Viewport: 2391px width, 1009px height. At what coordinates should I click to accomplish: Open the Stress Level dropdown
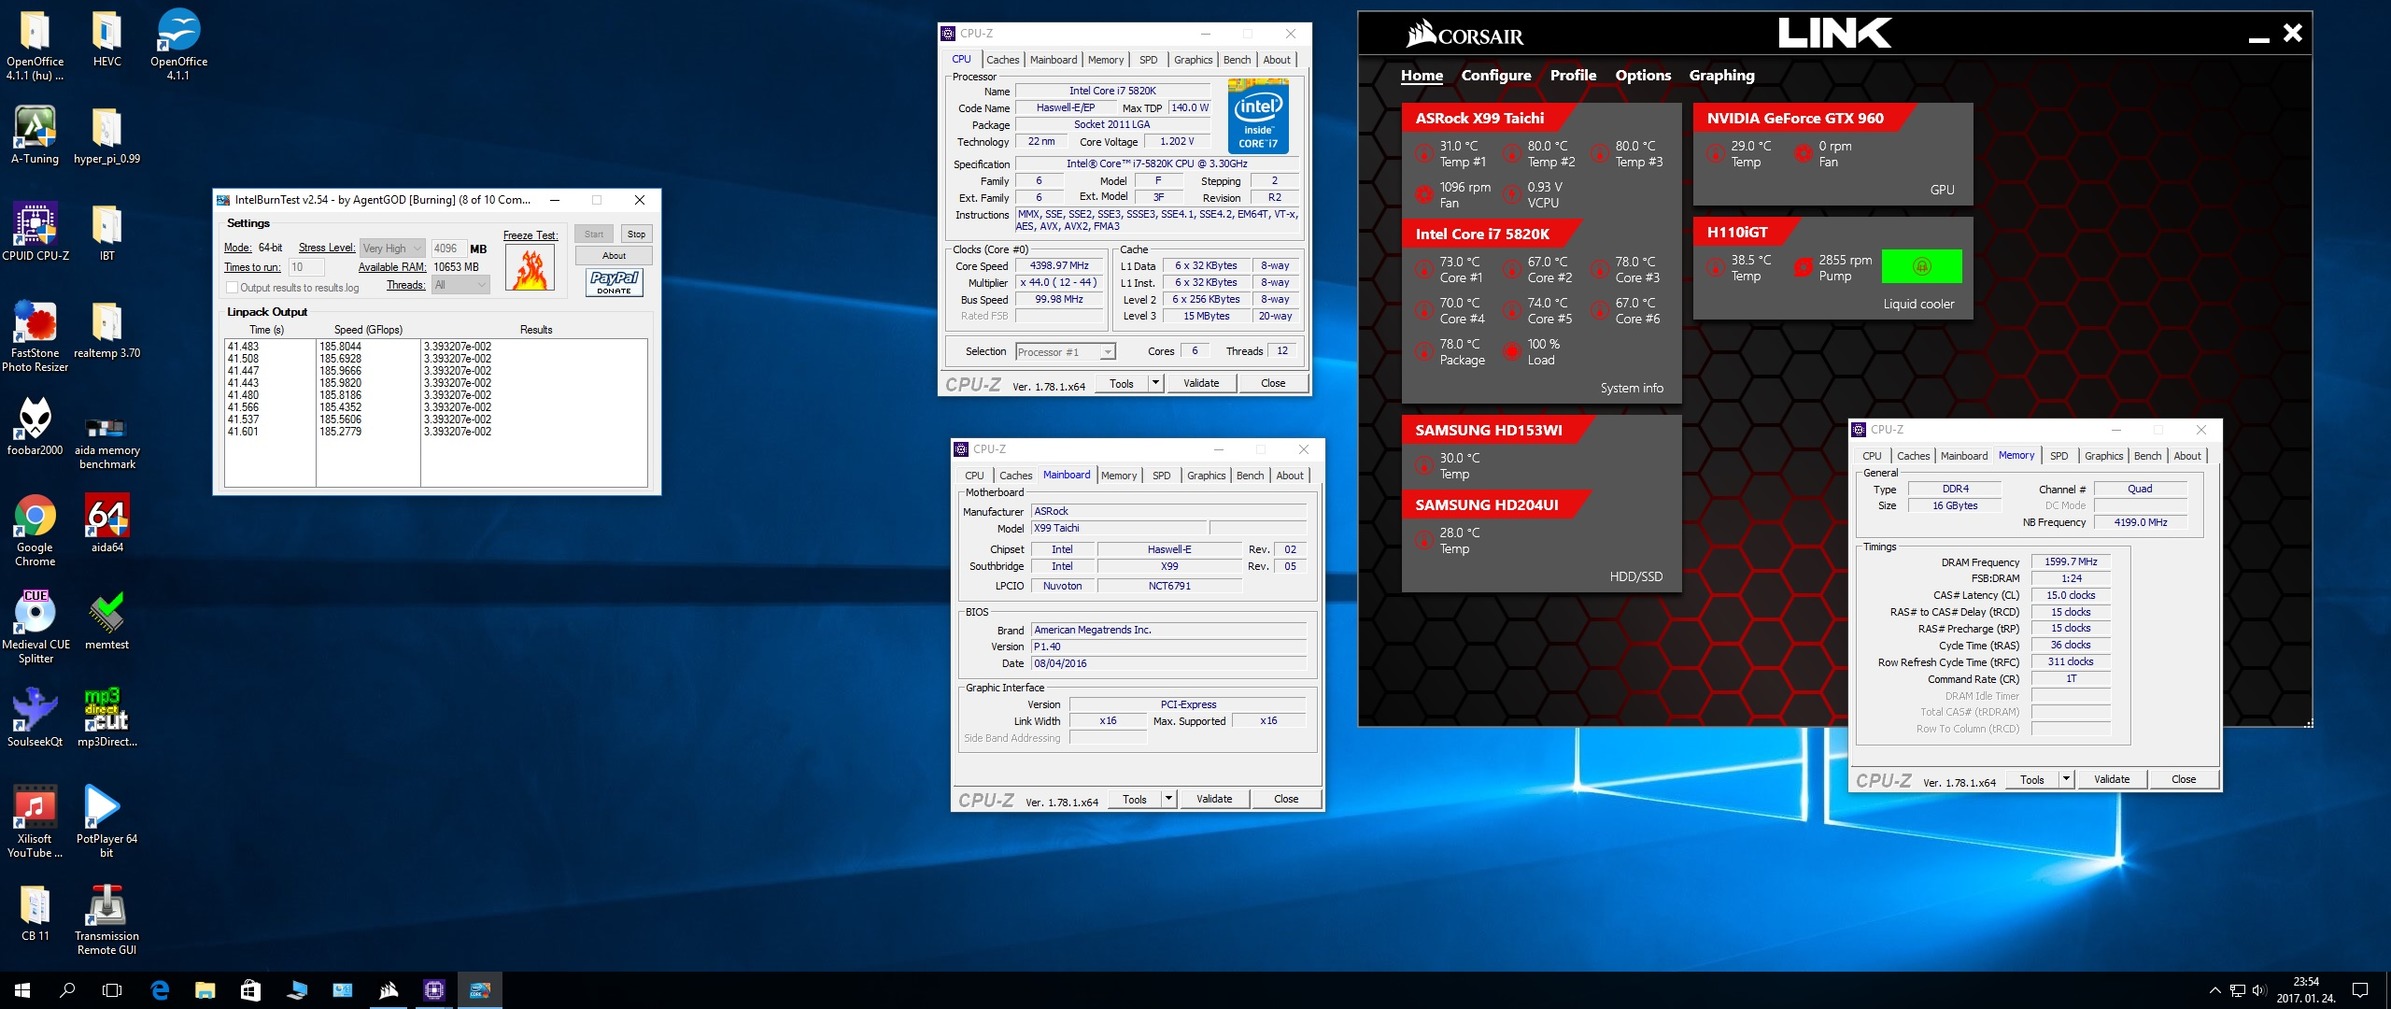(392, 248)
